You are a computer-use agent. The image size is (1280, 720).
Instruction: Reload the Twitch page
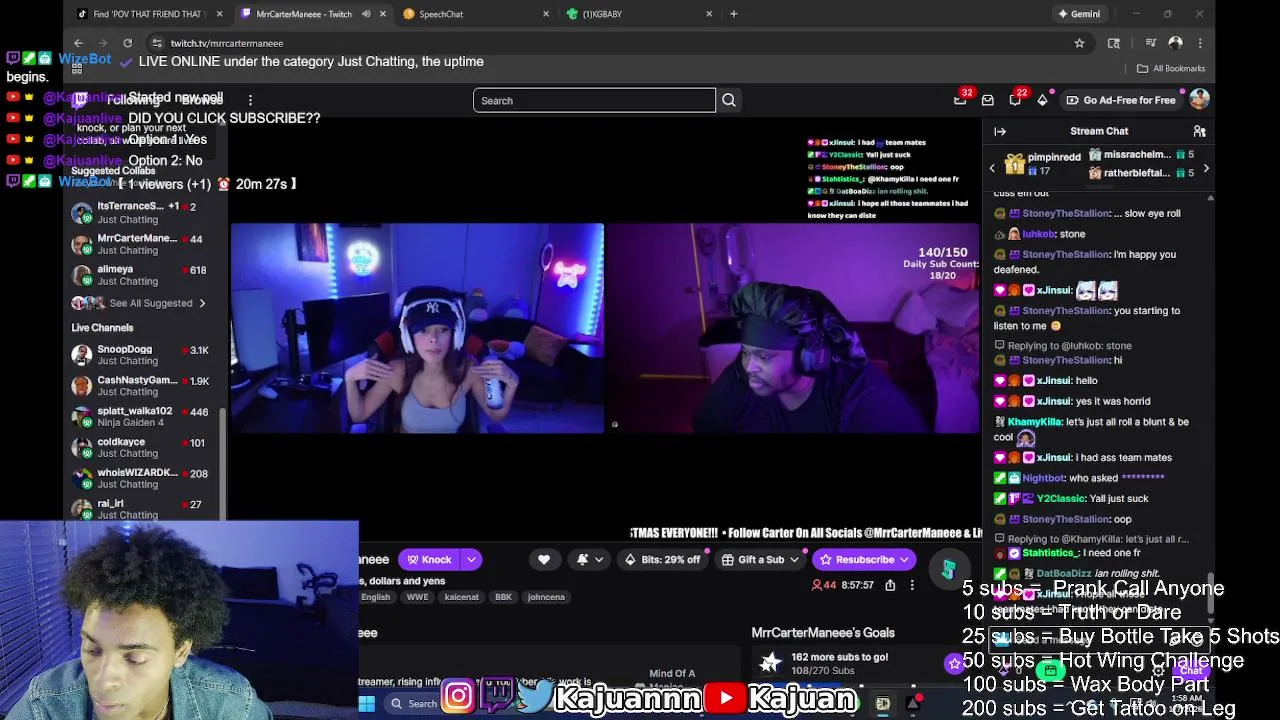[x=127, y=43]
